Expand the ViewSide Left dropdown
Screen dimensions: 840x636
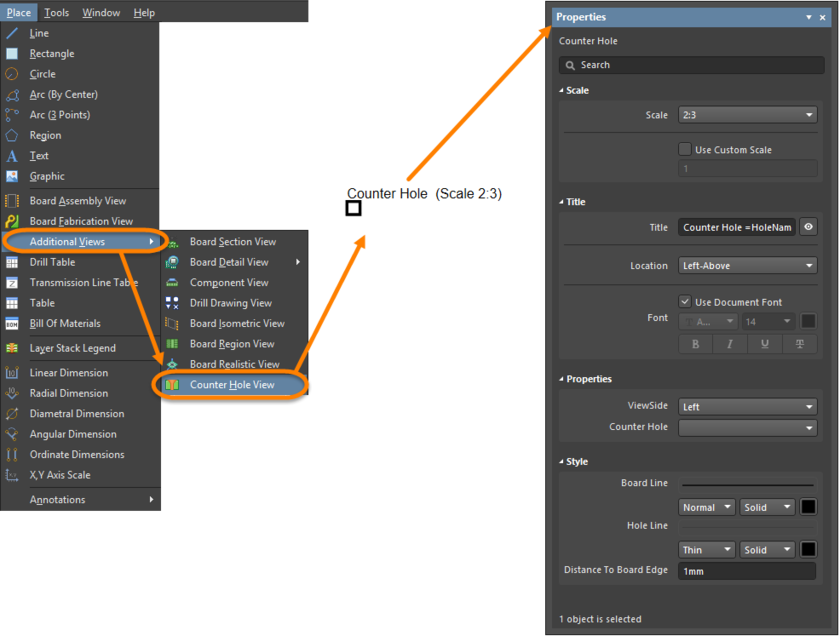(x=747, y=407)
